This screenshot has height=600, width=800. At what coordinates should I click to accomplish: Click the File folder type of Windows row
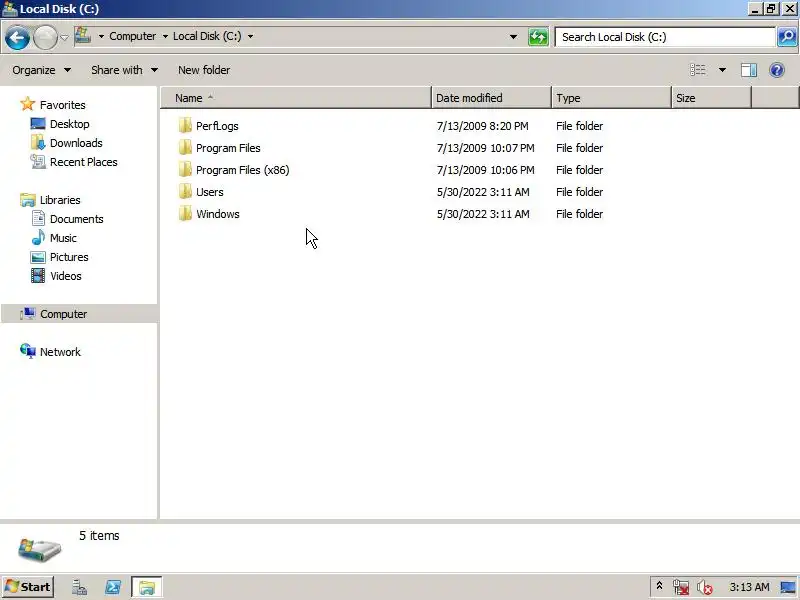click(580, 214)
